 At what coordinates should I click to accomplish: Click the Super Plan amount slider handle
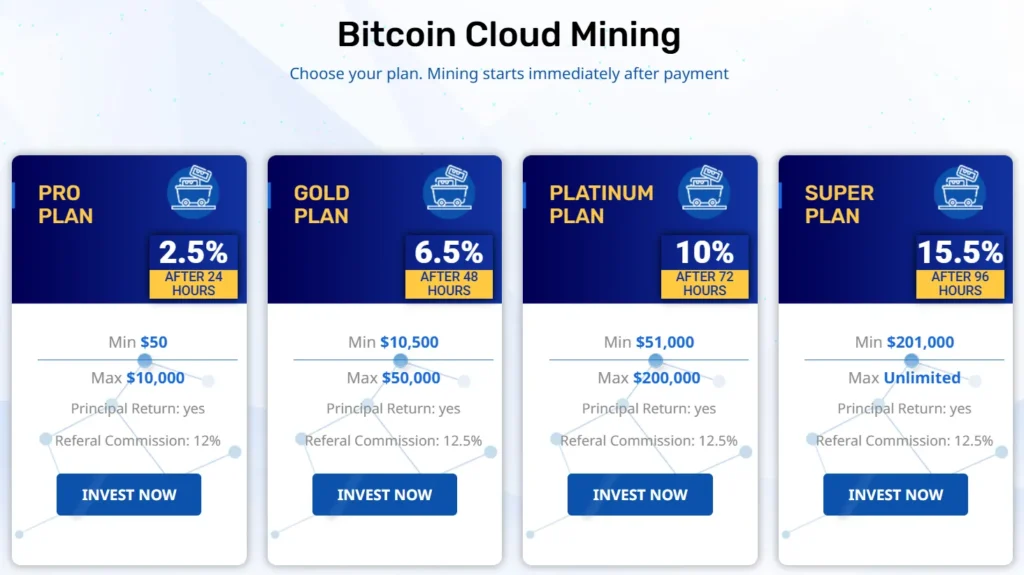(x=911, y=360)
